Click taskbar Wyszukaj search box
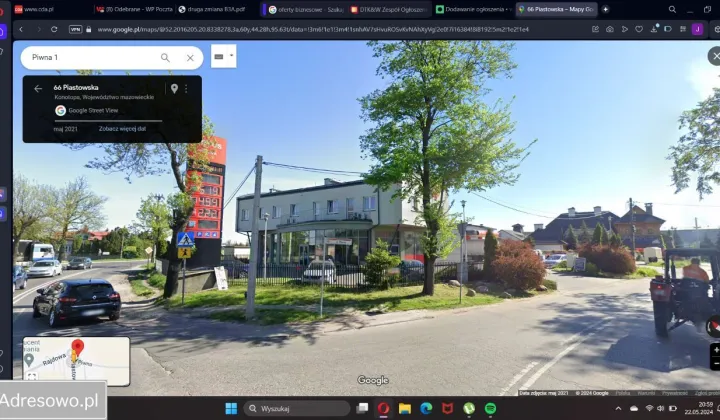Image resolution: width=720 pixels, height=420 pixels. point(297,409)
